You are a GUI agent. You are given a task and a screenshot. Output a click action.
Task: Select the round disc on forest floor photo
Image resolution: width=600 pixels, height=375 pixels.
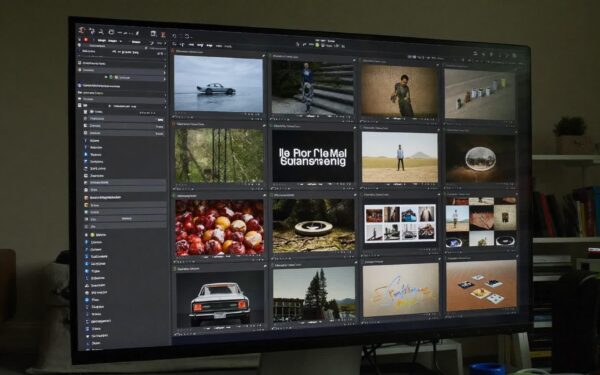pos(314,226)
